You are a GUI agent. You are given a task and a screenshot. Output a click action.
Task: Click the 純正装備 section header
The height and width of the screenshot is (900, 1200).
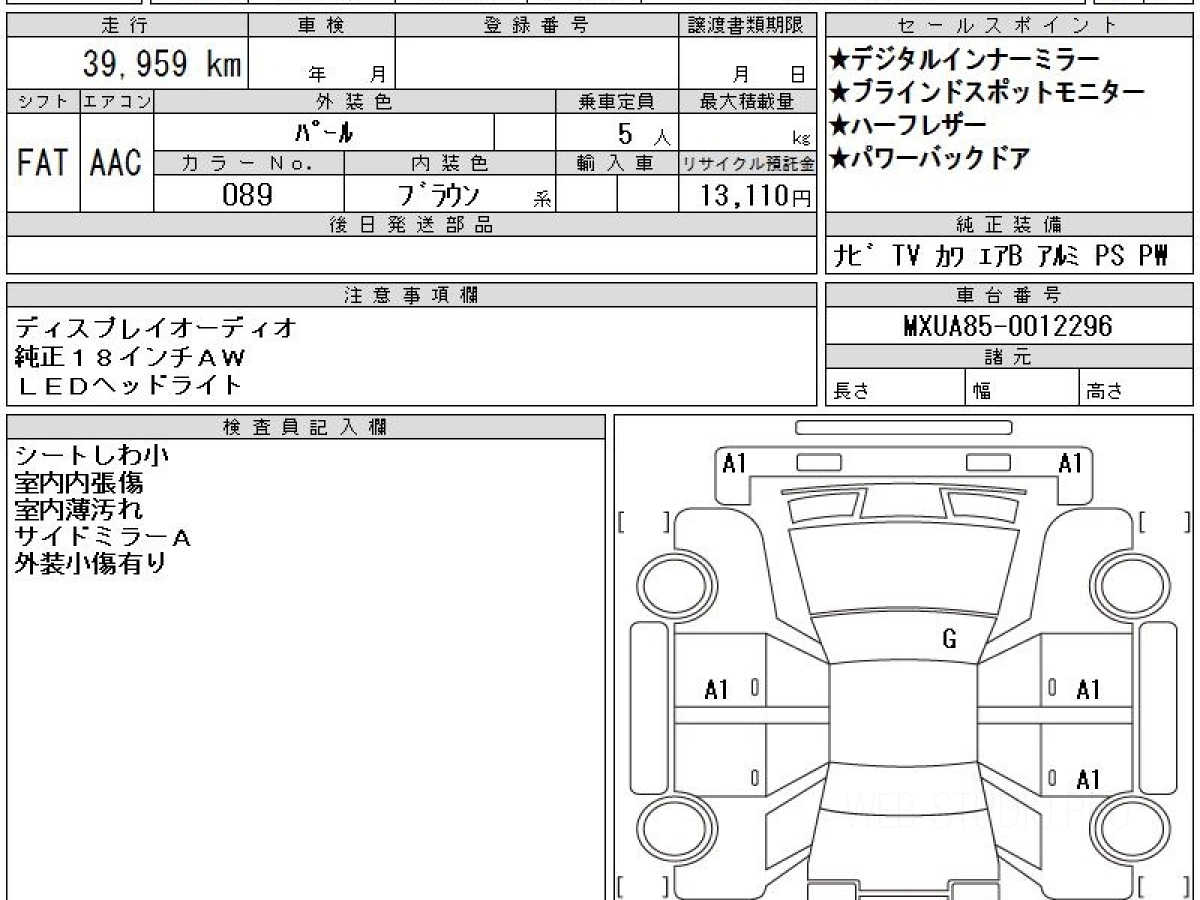tap(1009, 225)
